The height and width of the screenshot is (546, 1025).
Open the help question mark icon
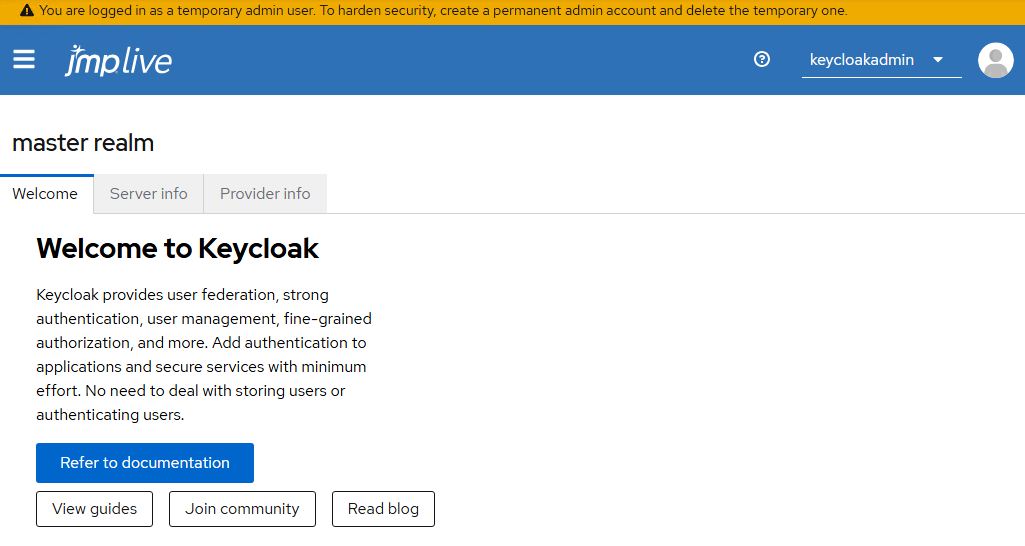click(762, 60)
